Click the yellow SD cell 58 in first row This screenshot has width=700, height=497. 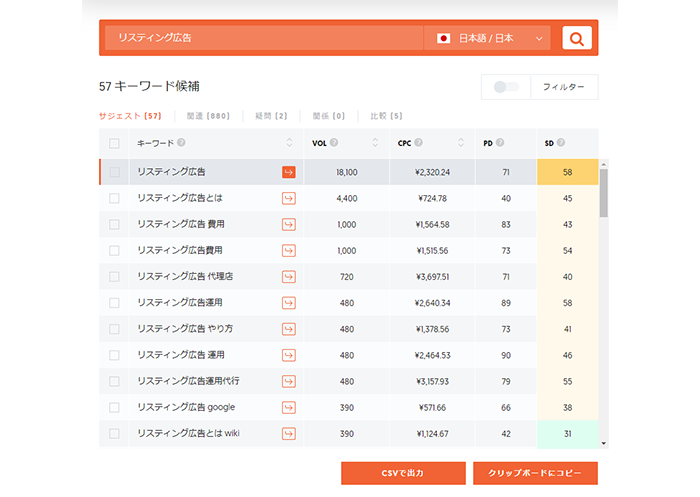[x=567, y=172]
